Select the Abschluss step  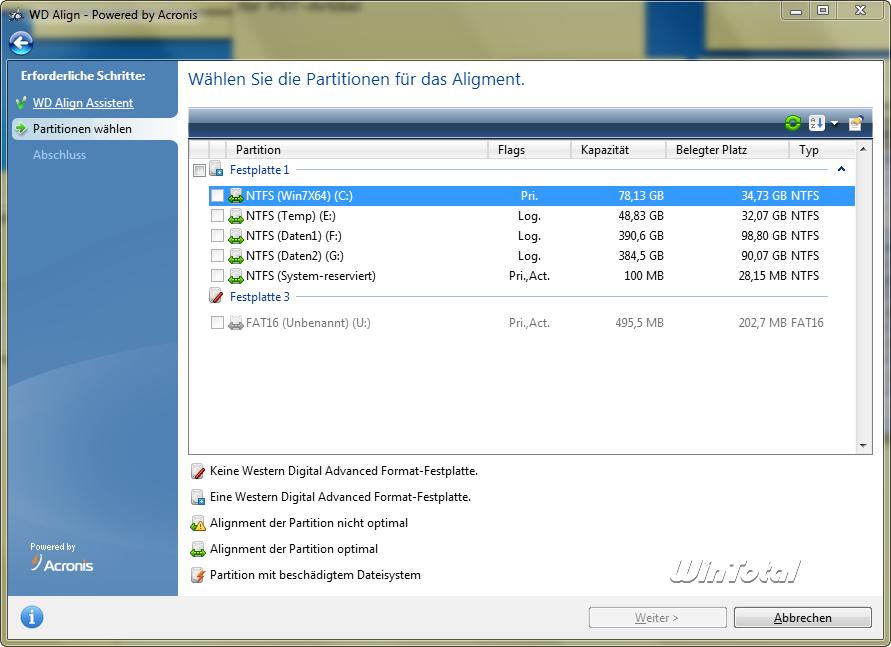59,155
